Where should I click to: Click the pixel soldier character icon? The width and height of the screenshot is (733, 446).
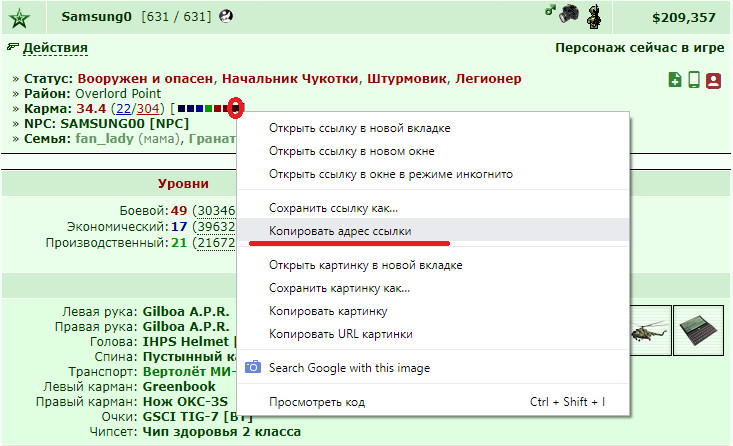pos(594,17)
